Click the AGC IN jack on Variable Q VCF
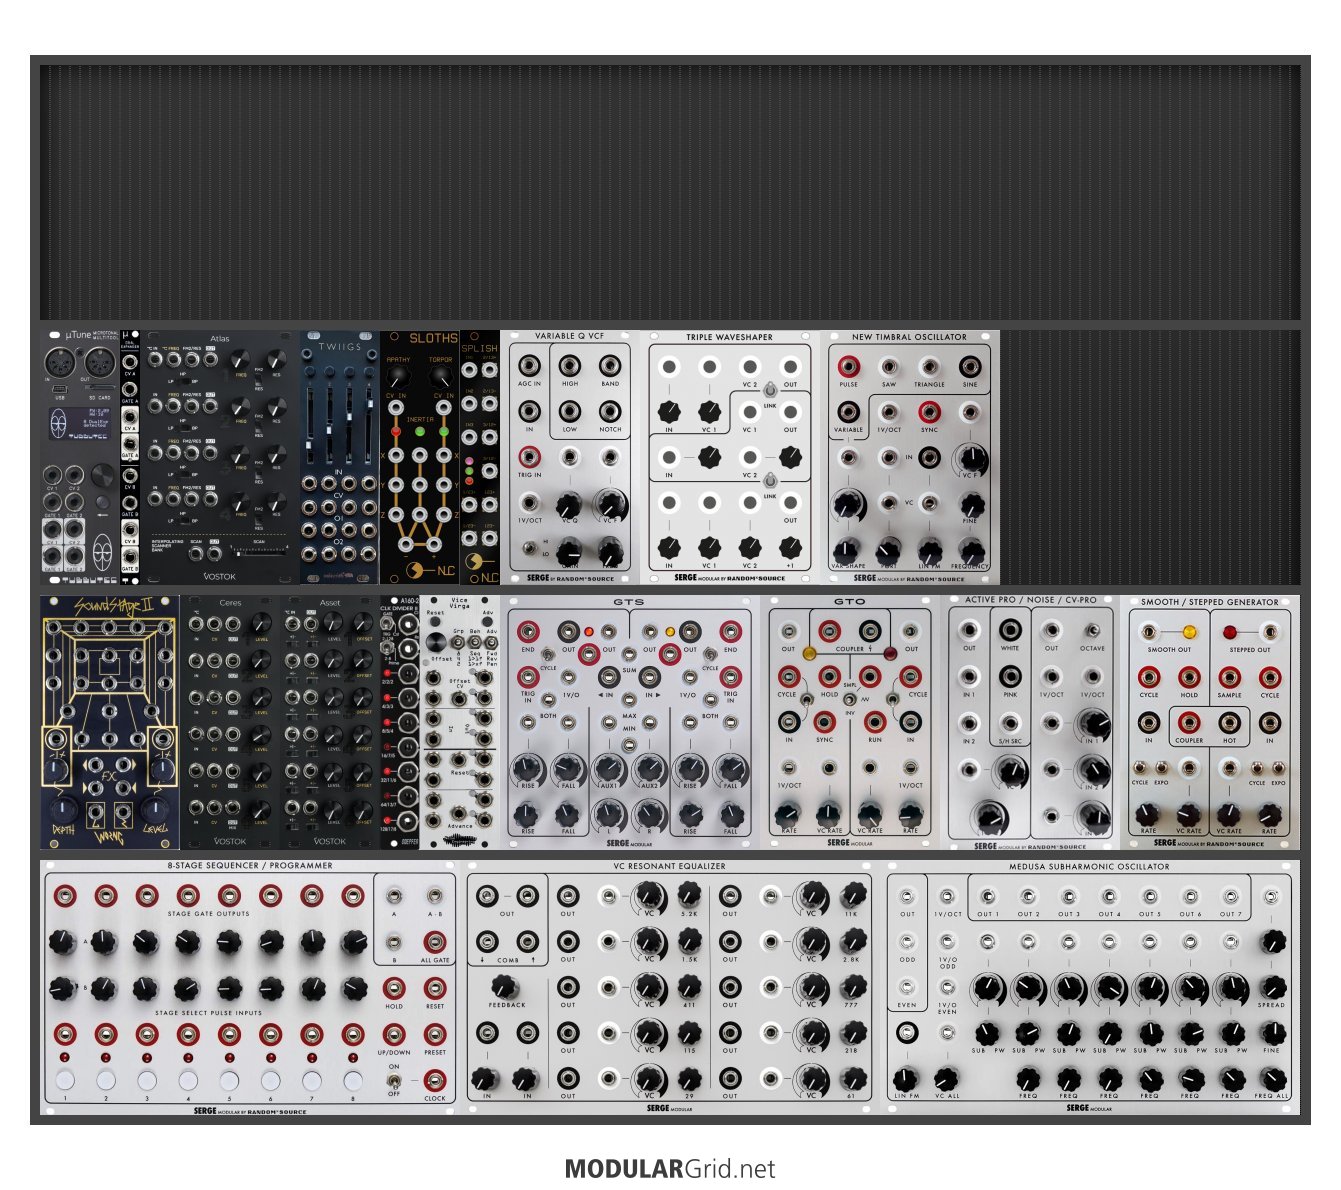Viewport: 1341px width, 1190px height. tap(529, 365)
